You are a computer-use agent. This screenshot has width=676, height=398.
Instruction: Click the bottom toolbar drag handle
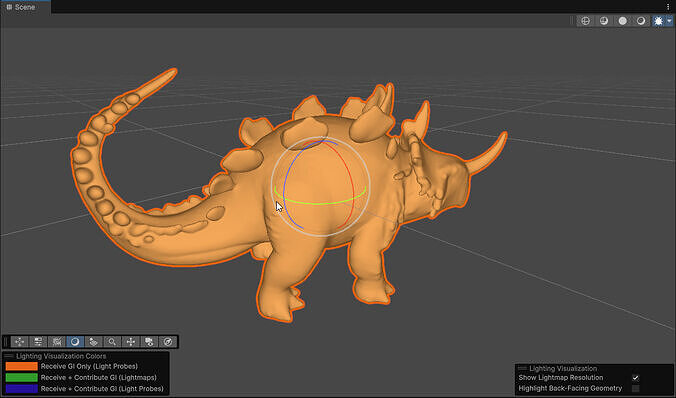(x=6, y=342)
